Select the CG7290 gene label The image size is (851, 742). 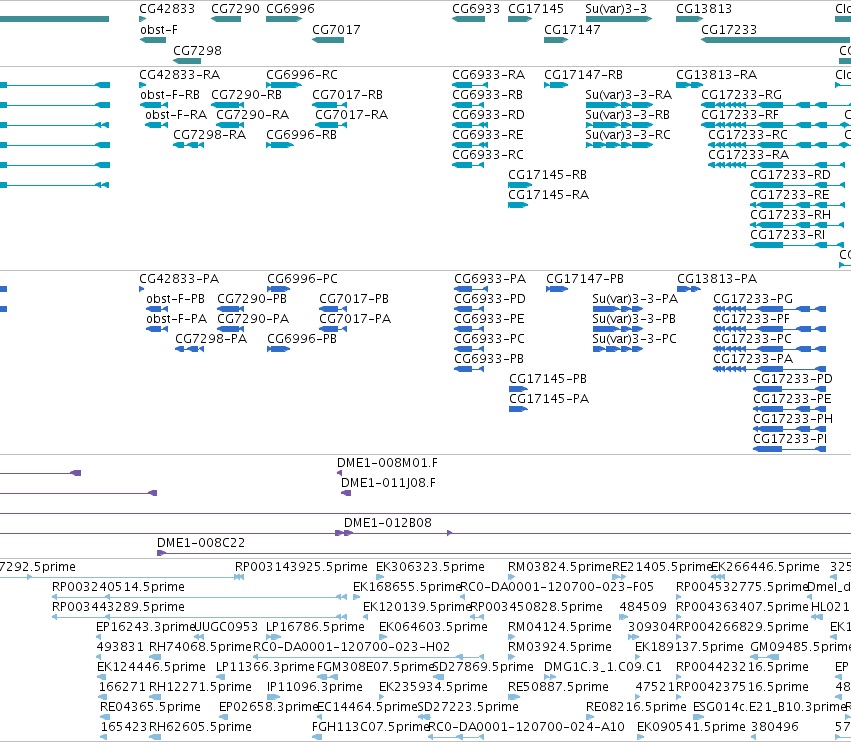(235, 9)
